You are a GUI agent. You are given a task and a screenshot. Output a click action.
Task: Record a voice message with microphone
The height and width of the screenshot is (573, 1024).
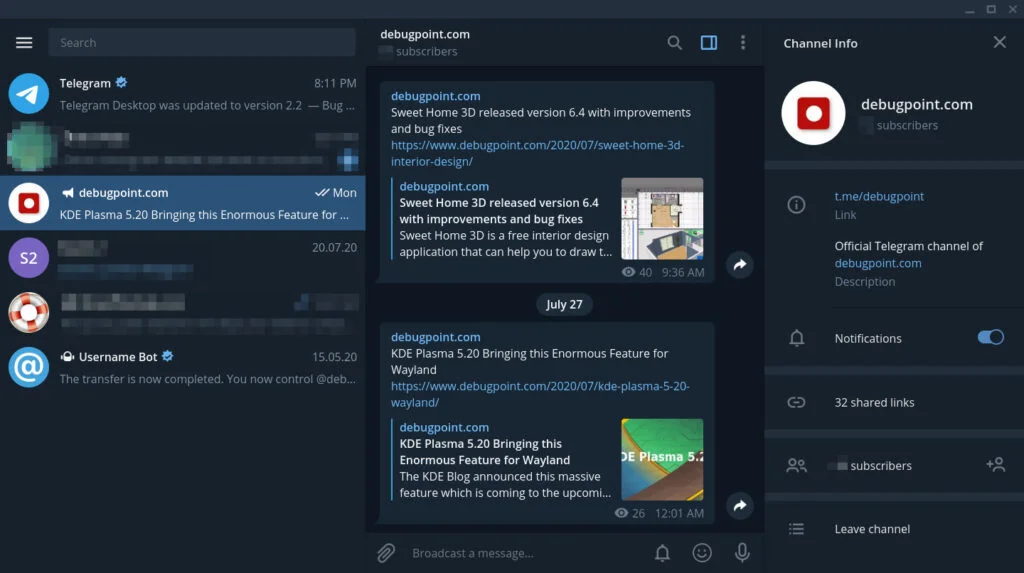(x=742, y=553)
